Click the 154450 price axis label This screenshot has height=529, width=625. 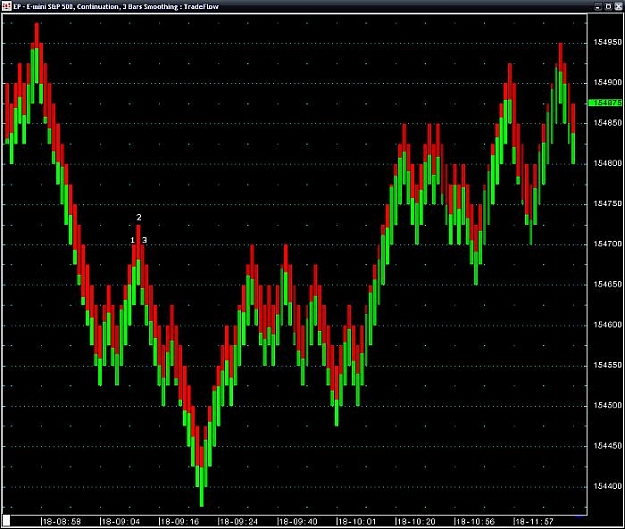pyautogui.click(x=607, y=446)
